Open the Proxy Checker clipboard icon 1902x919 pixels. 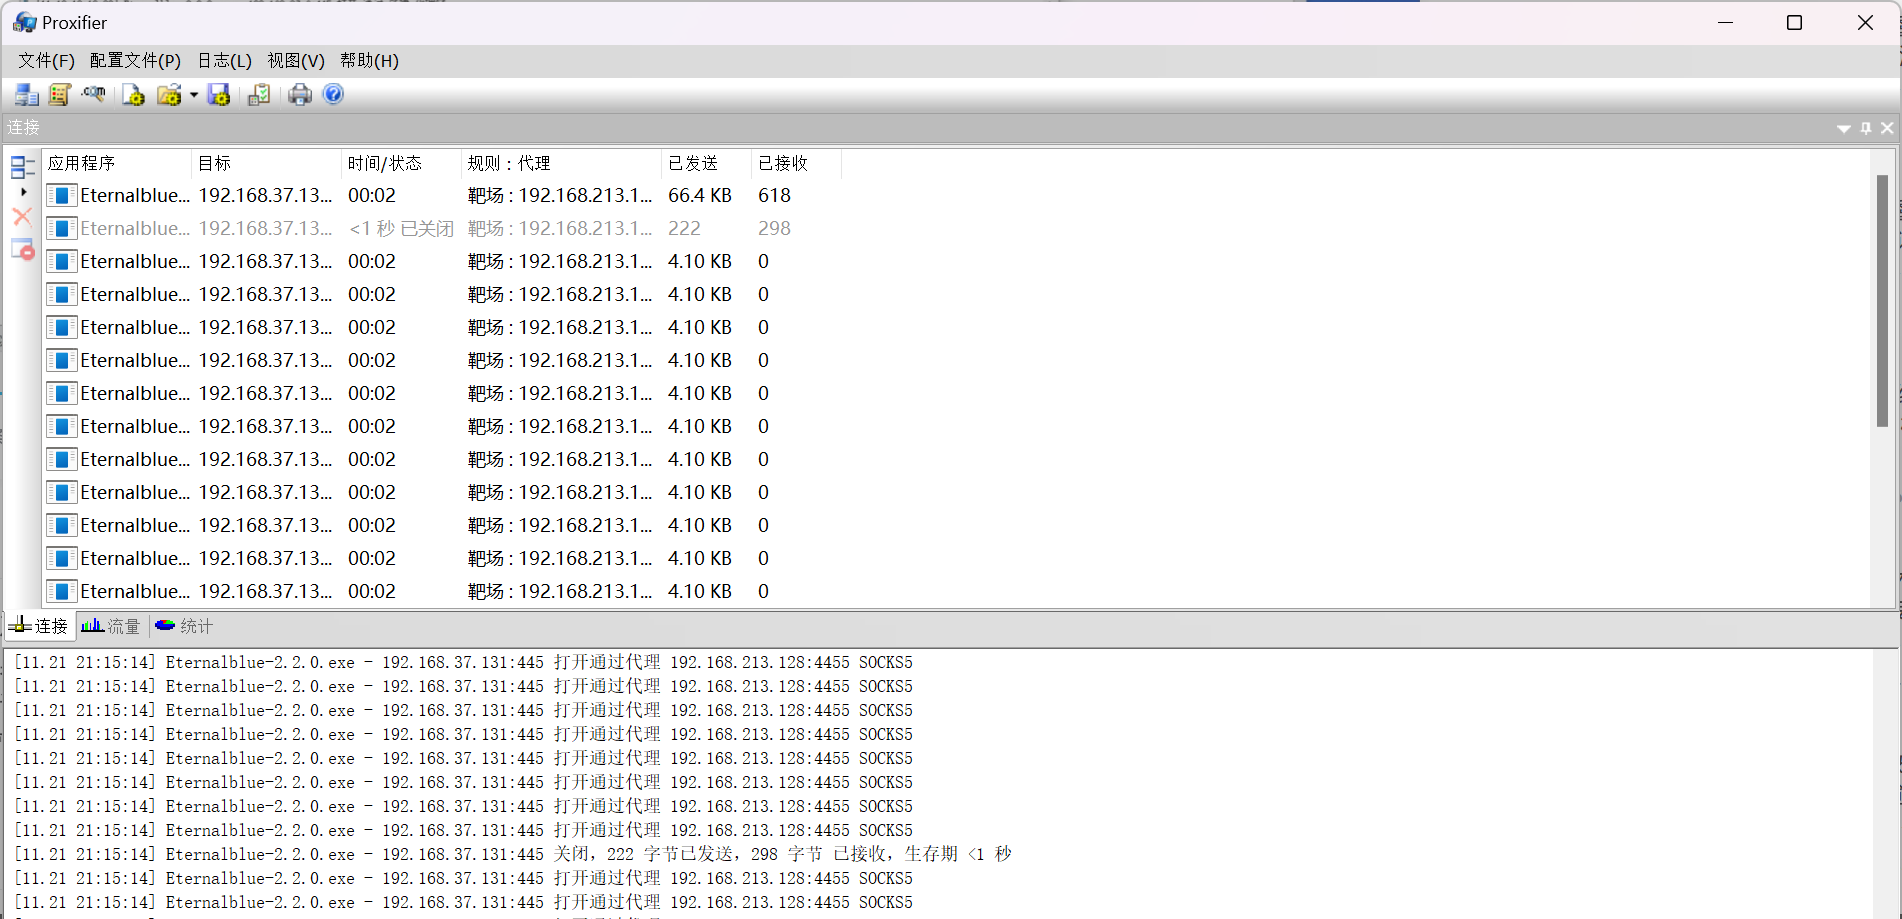259,95
